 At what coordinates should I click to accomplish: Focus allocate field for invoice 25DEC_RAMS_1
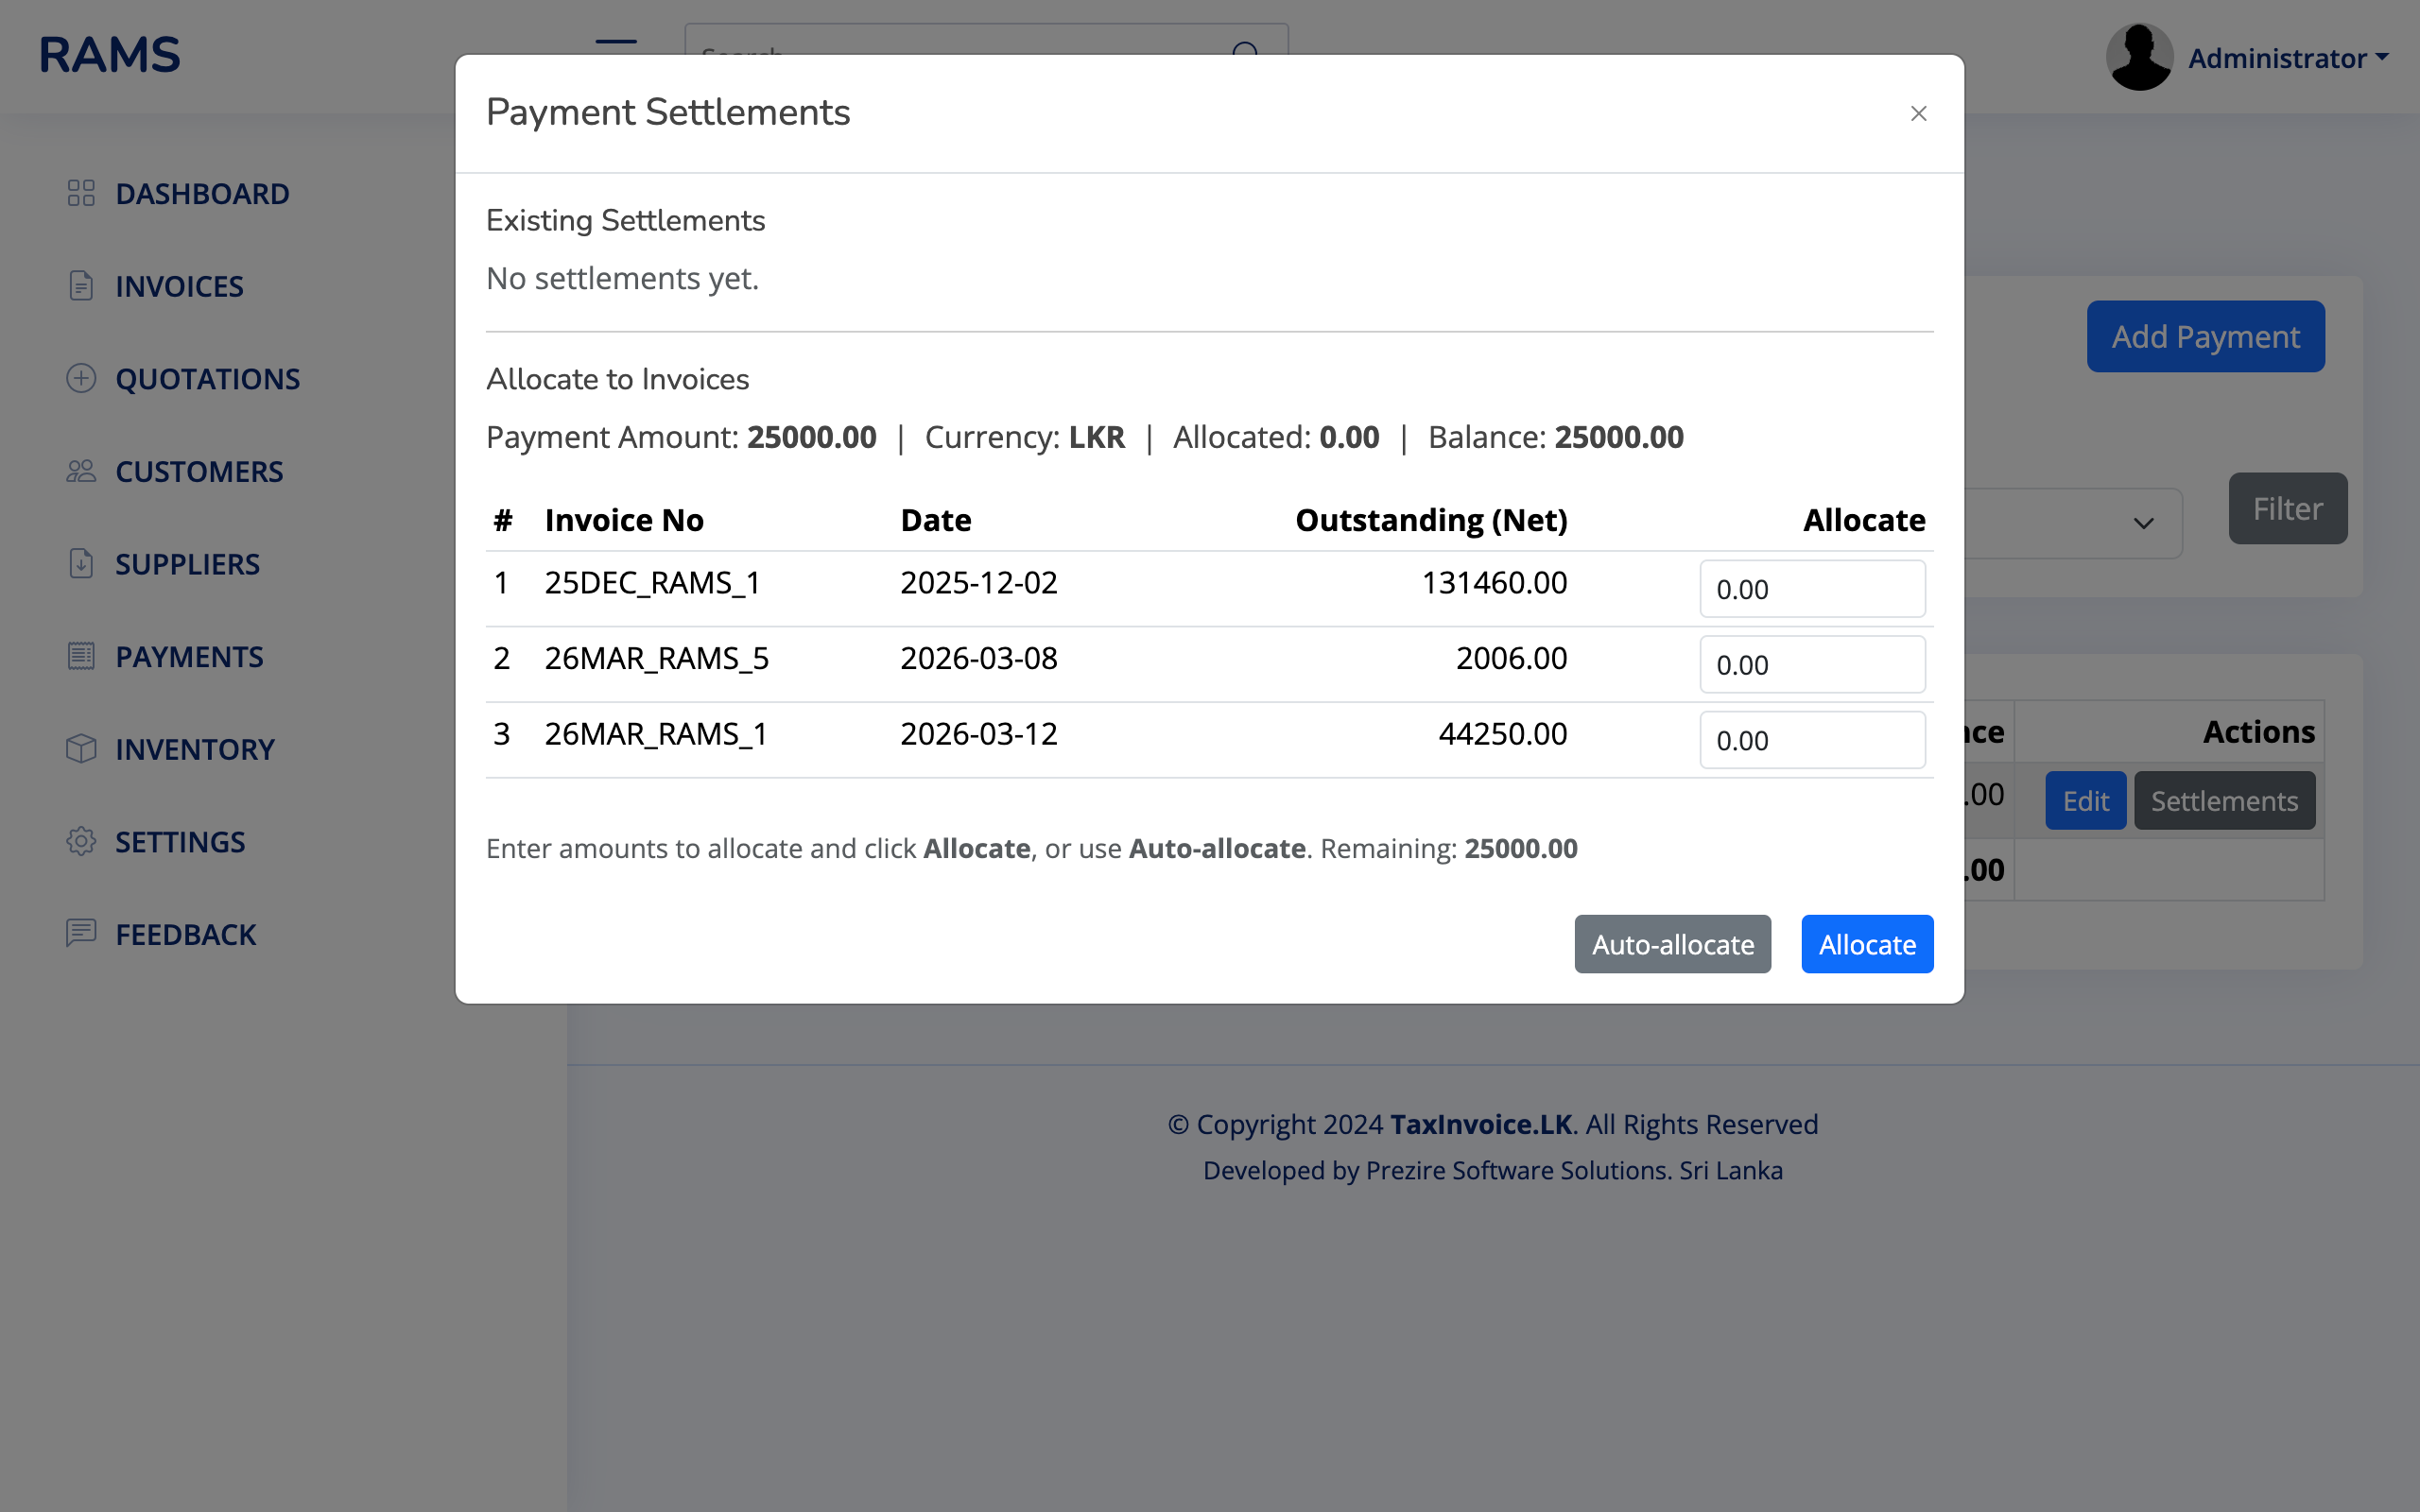coord(1811,589)
